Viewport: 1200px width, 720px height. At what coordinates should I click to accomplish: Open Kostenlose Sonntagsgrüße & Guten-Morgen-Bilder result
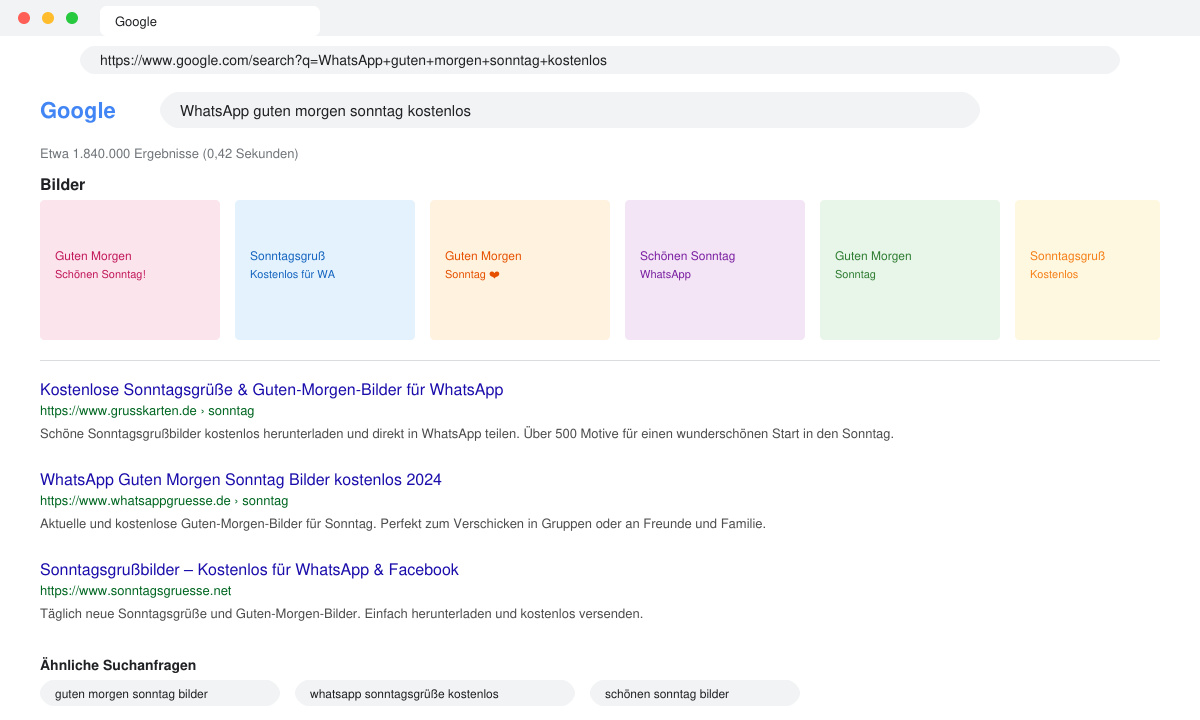[x=271, y=390]
